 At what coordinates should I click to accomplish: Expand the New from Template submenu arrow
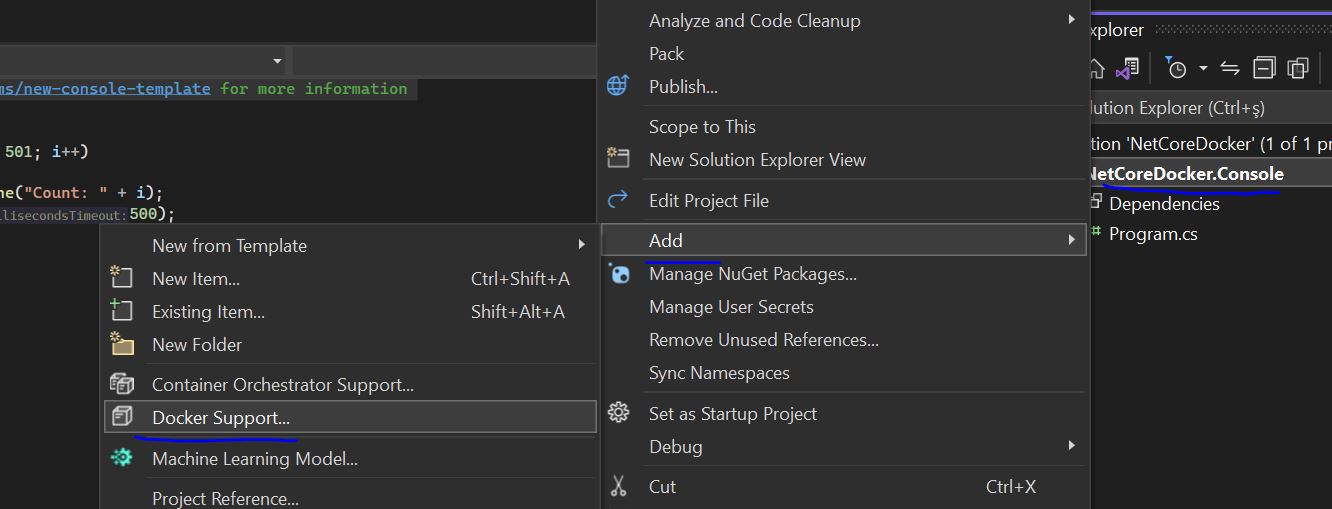(581, 245)
